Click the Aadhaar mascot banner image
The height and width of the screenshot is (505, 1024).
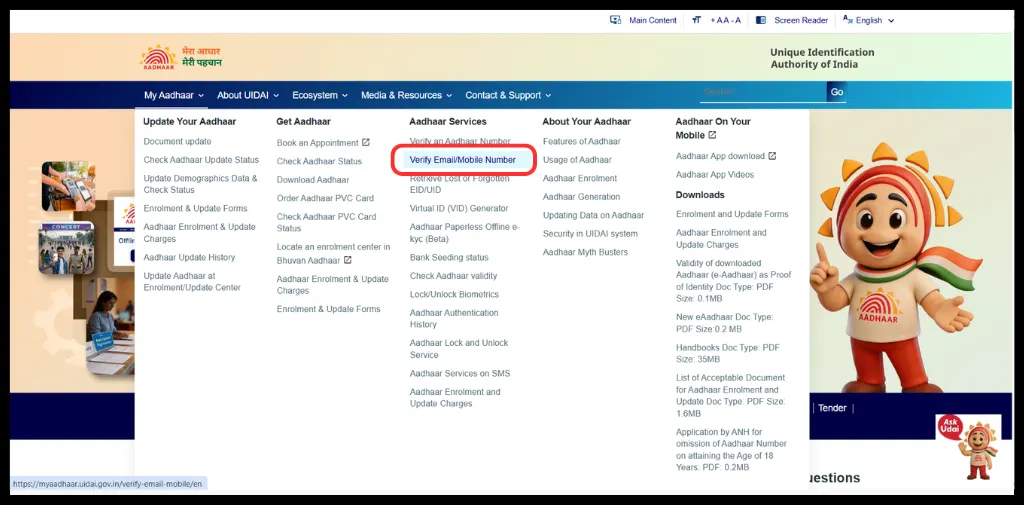[x=896, y=268]
